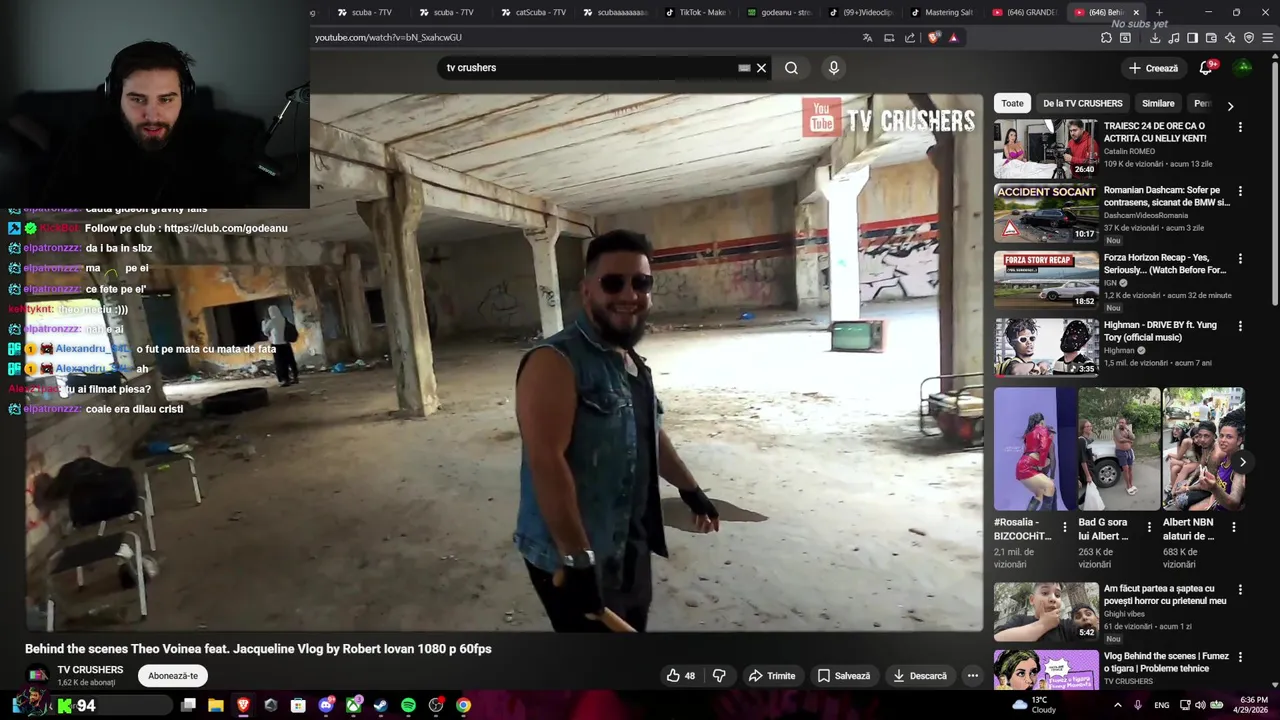Image resolution: width=1280 pixels, height=720 pixels.
Task: Open the on-screen keyboard icon in search box
Action: point(744,68)
